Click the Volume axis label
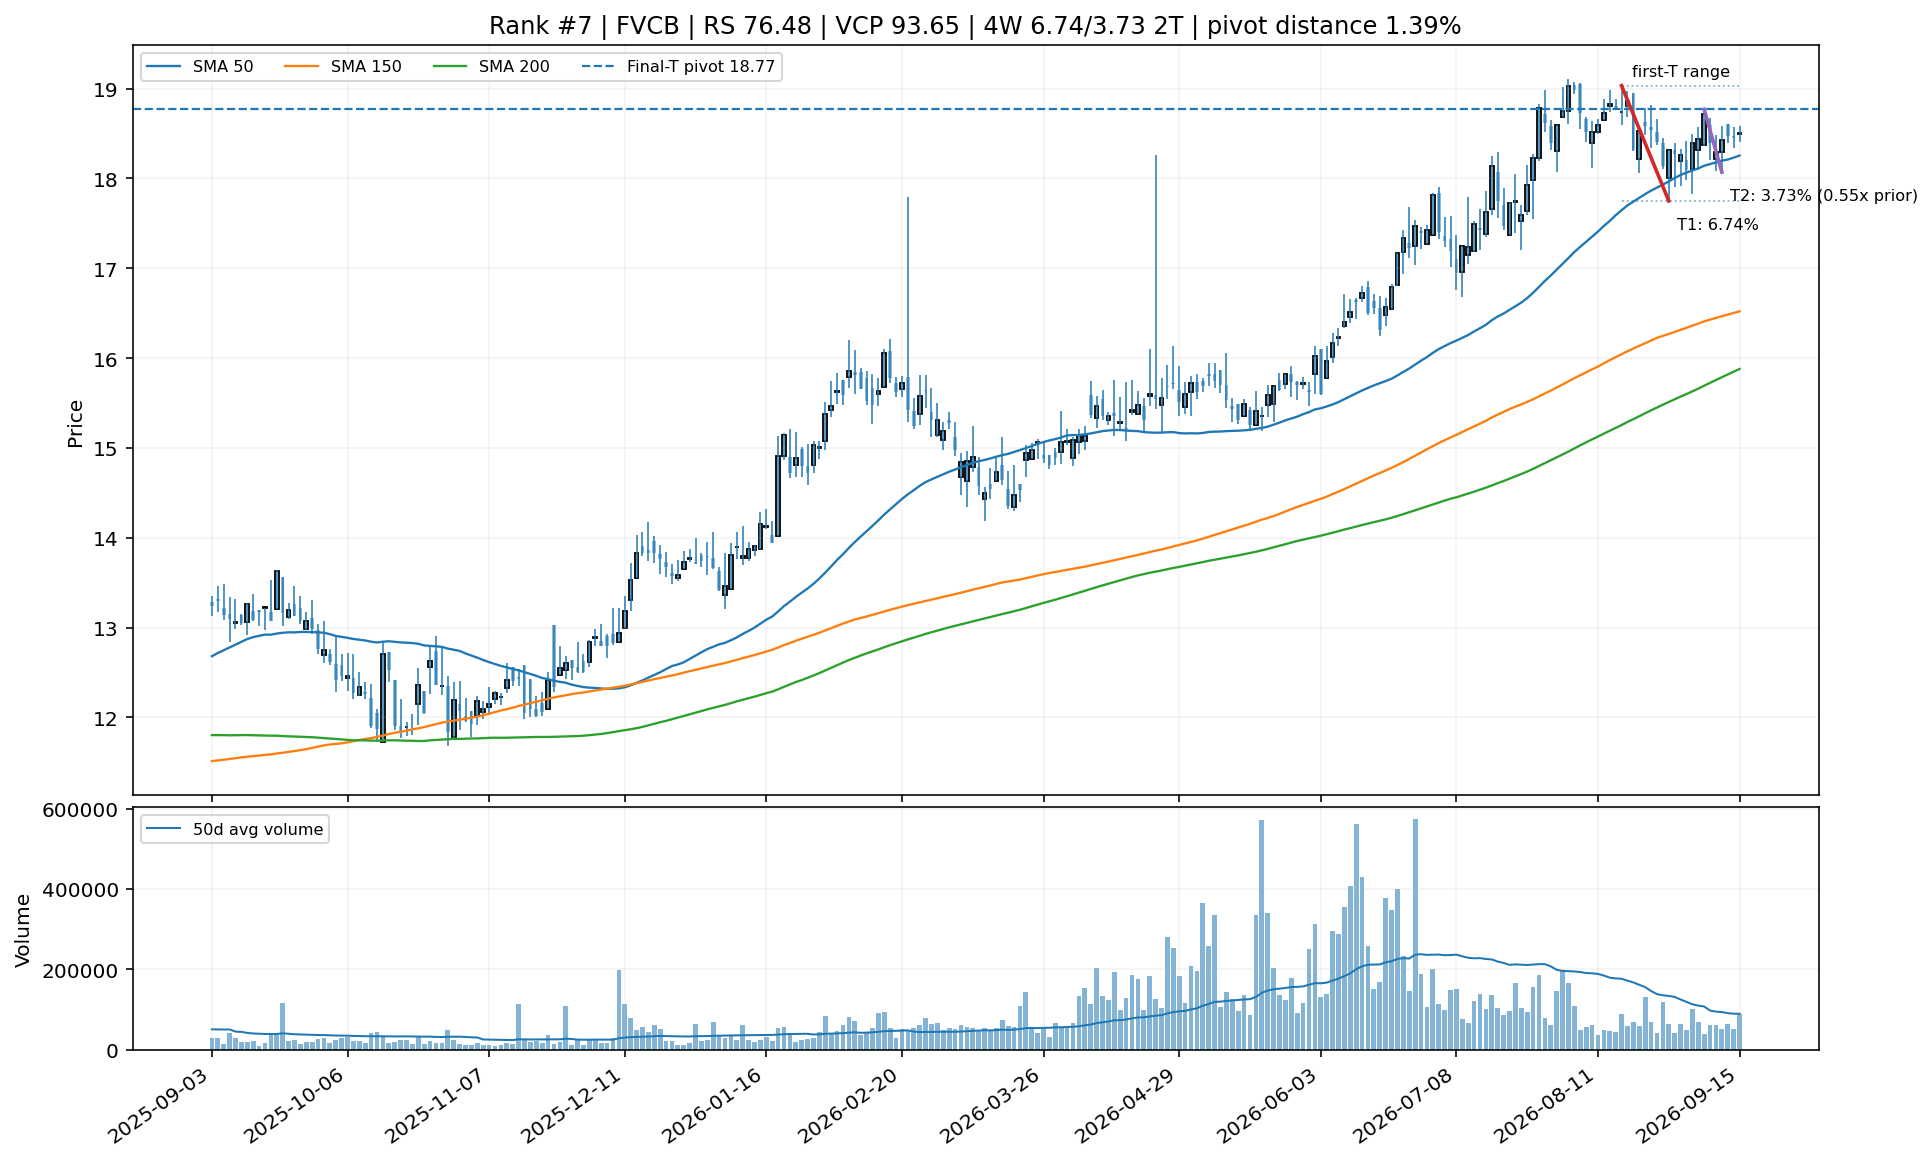The width and height of the screenshot is (1932, 1161). tap(23, 930)
